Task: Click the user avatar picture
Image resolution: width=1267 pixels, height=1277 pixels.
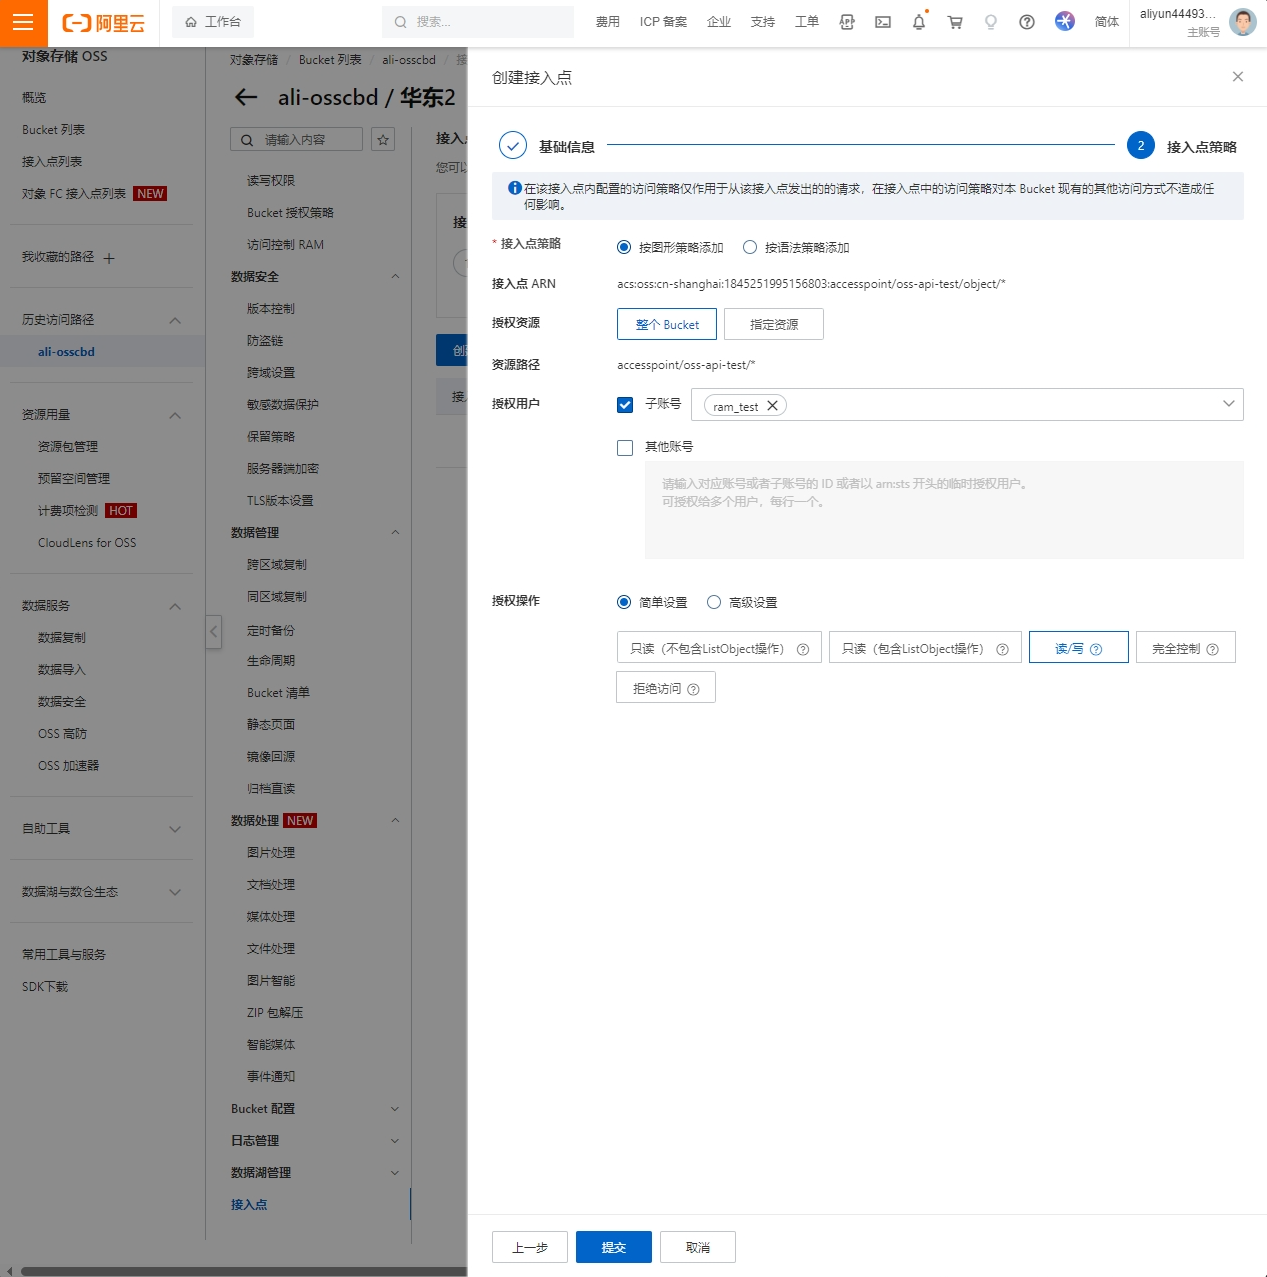Action: (x=1242, y=22)
